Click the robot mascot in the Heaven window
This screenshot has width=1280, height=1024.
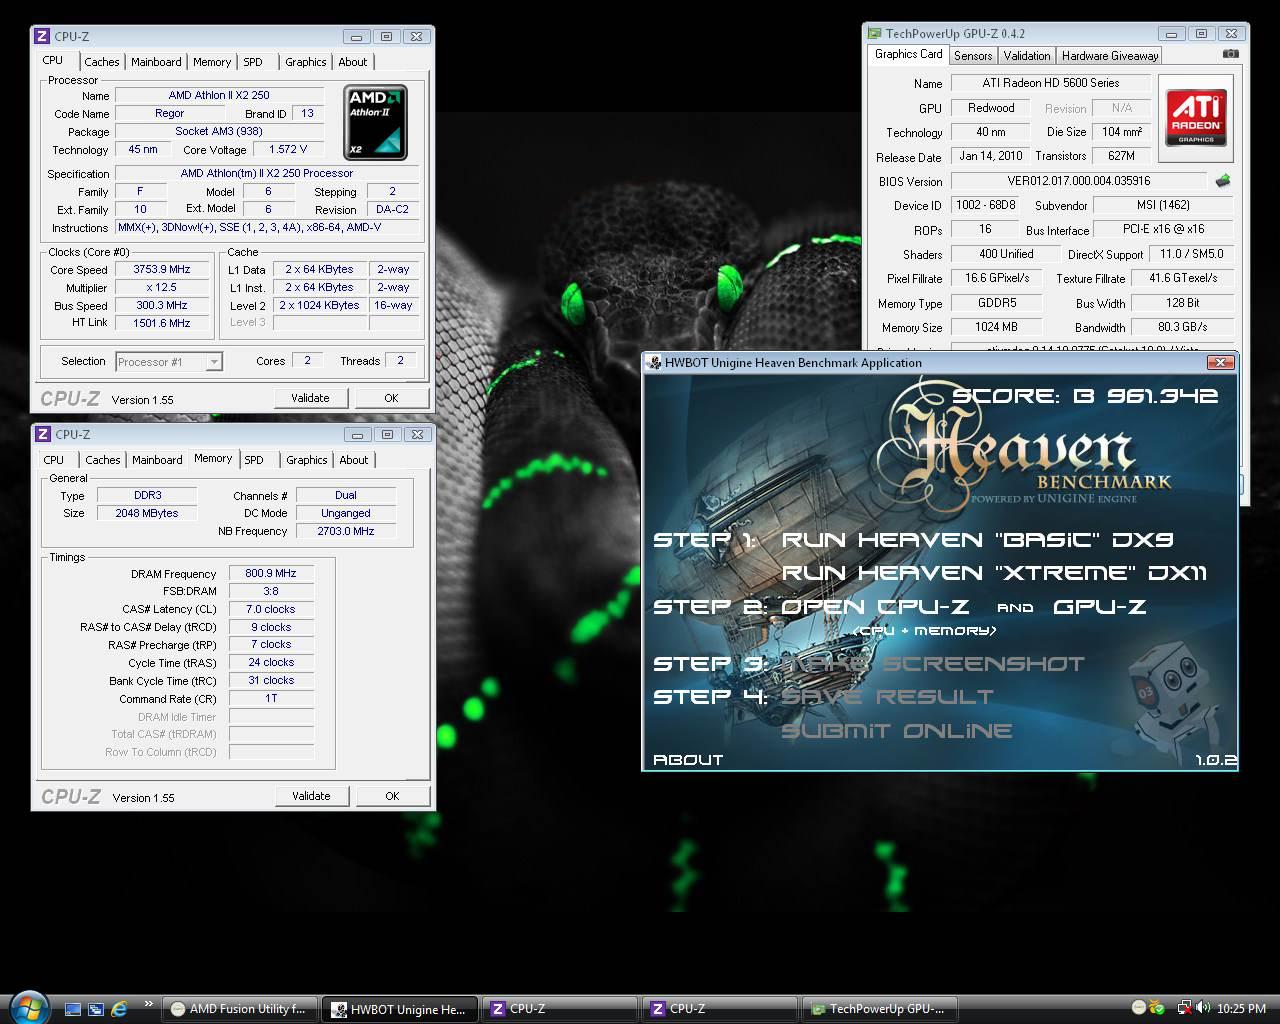[x=1178, y=697]
